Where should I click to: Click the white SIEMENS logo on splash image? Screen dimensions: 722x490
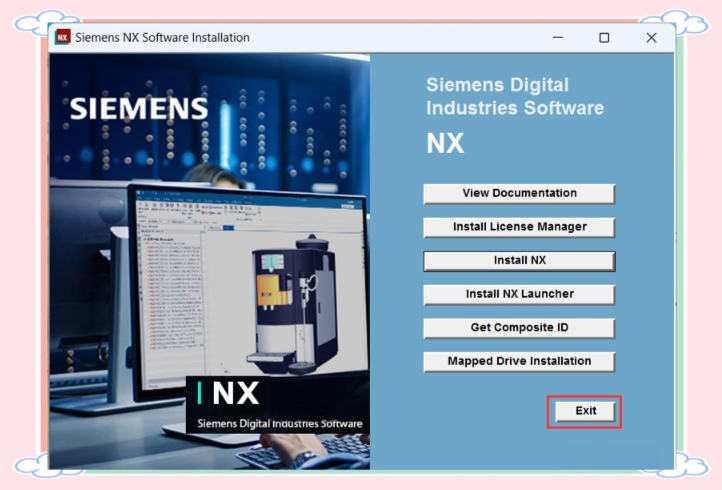[139, 109]
